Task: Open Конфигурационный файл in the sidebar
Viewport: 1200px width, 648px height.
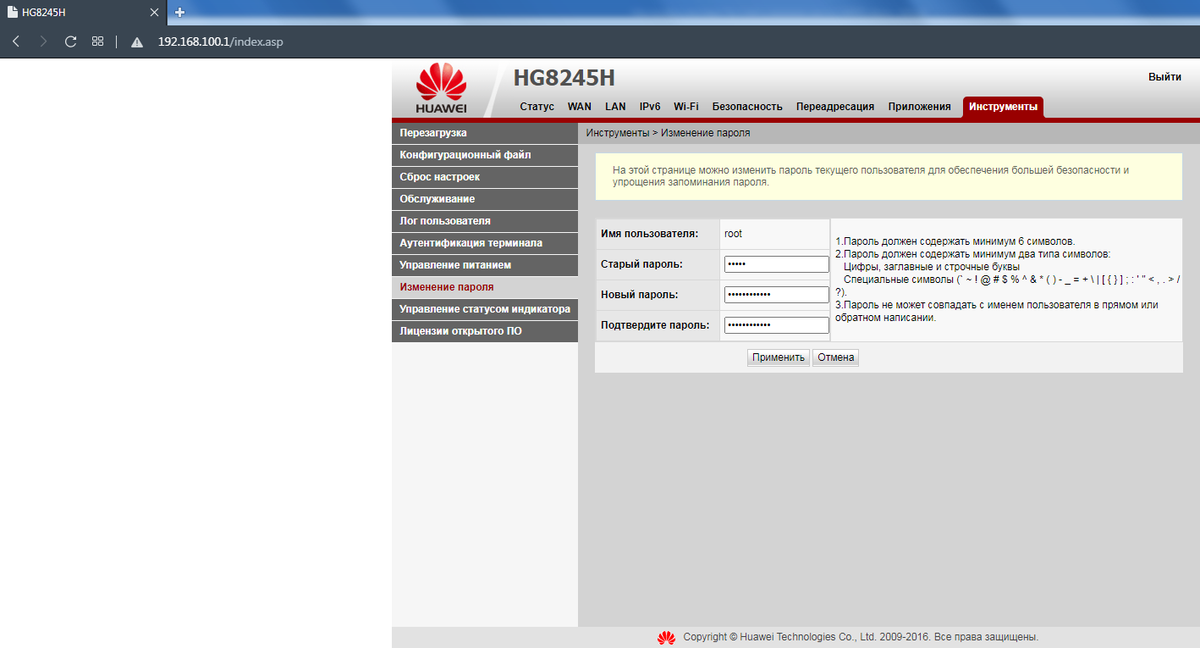Action: coord(485,155)
